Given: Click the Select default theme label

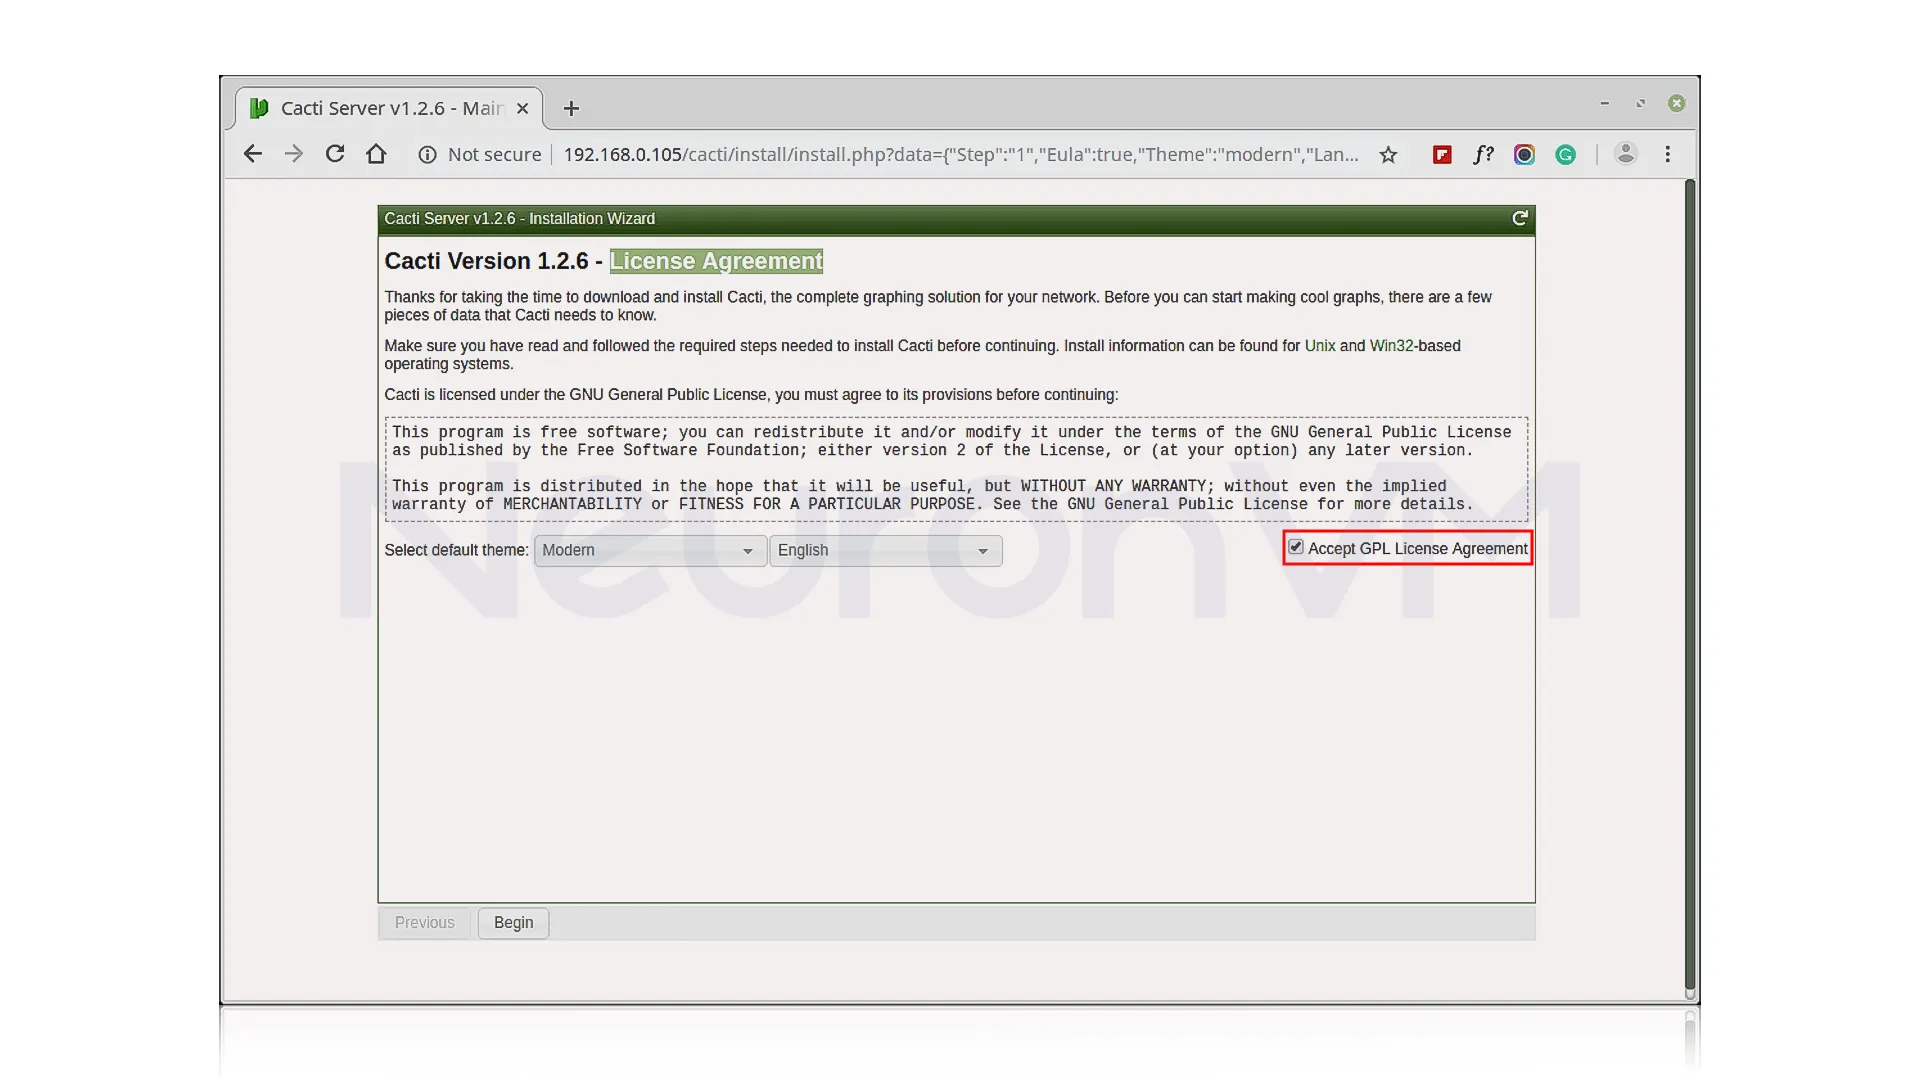Looking at the screenshot, I should 456,550.
